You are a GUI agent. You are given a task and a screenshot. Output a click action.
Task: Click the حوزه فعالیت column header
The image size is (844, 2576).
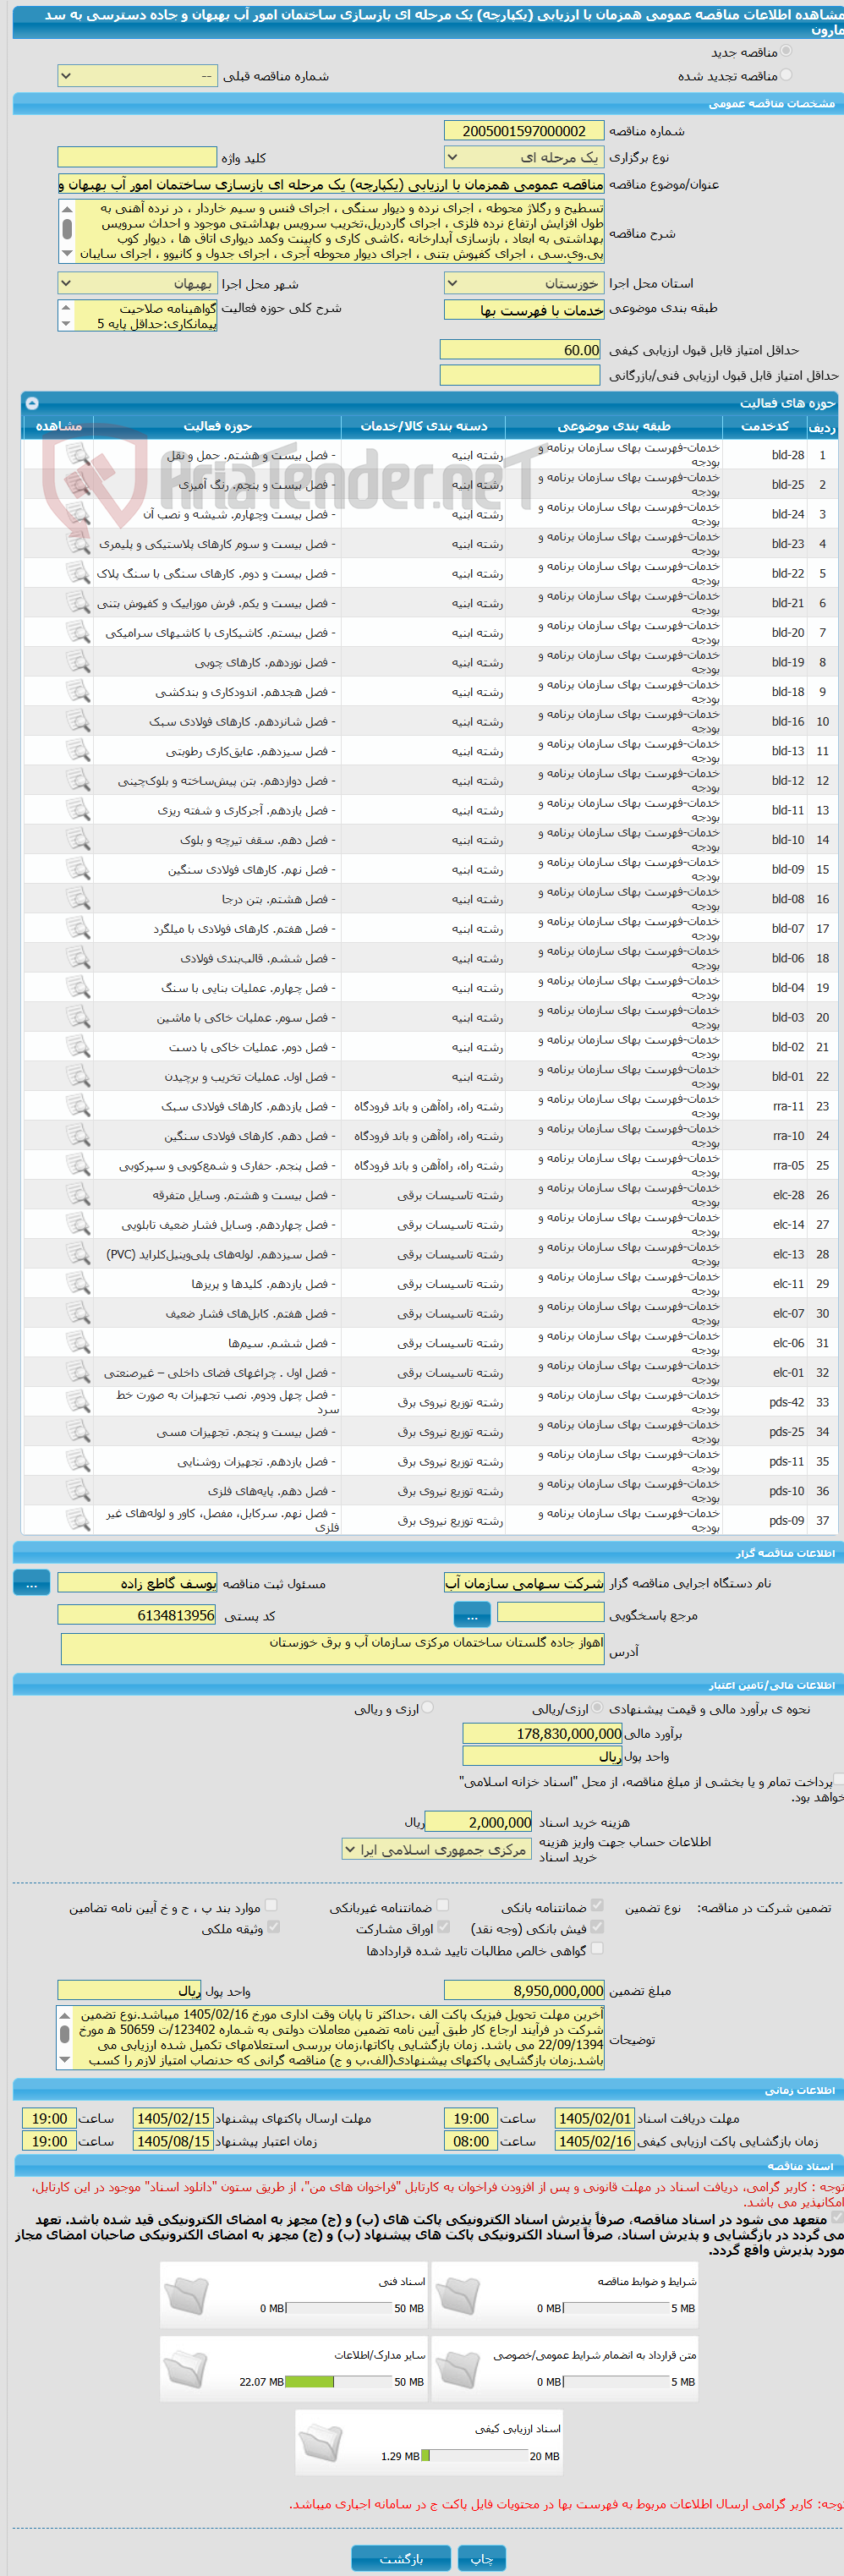click(217, 426)
